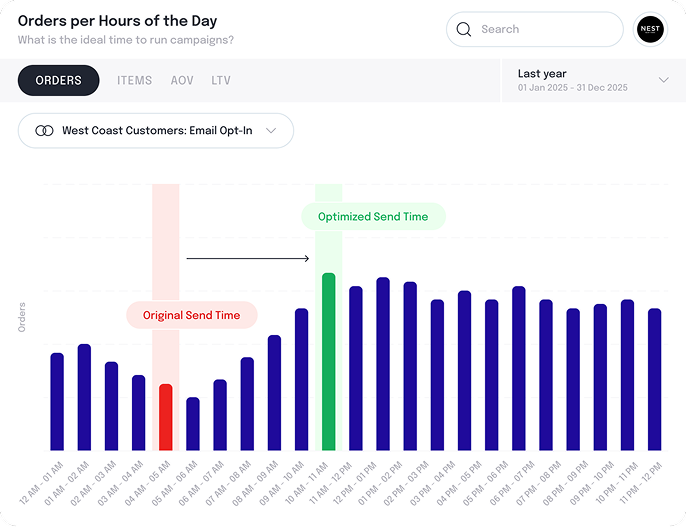Click the 11 PM - 12 PM bar
686x527 pixels.
[x=654, y=379]
